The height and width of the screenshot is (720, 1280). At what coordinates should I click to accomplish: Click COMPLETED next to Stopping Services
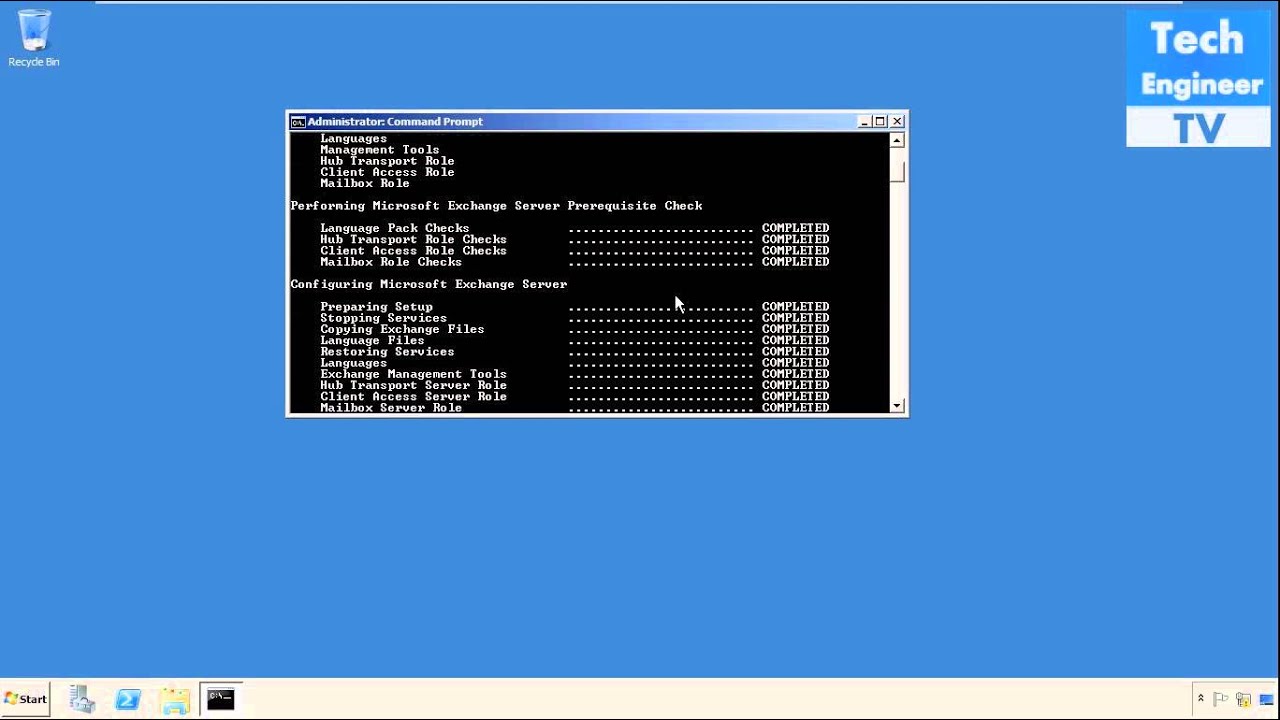pyautogui.click(x=795, y=318)
